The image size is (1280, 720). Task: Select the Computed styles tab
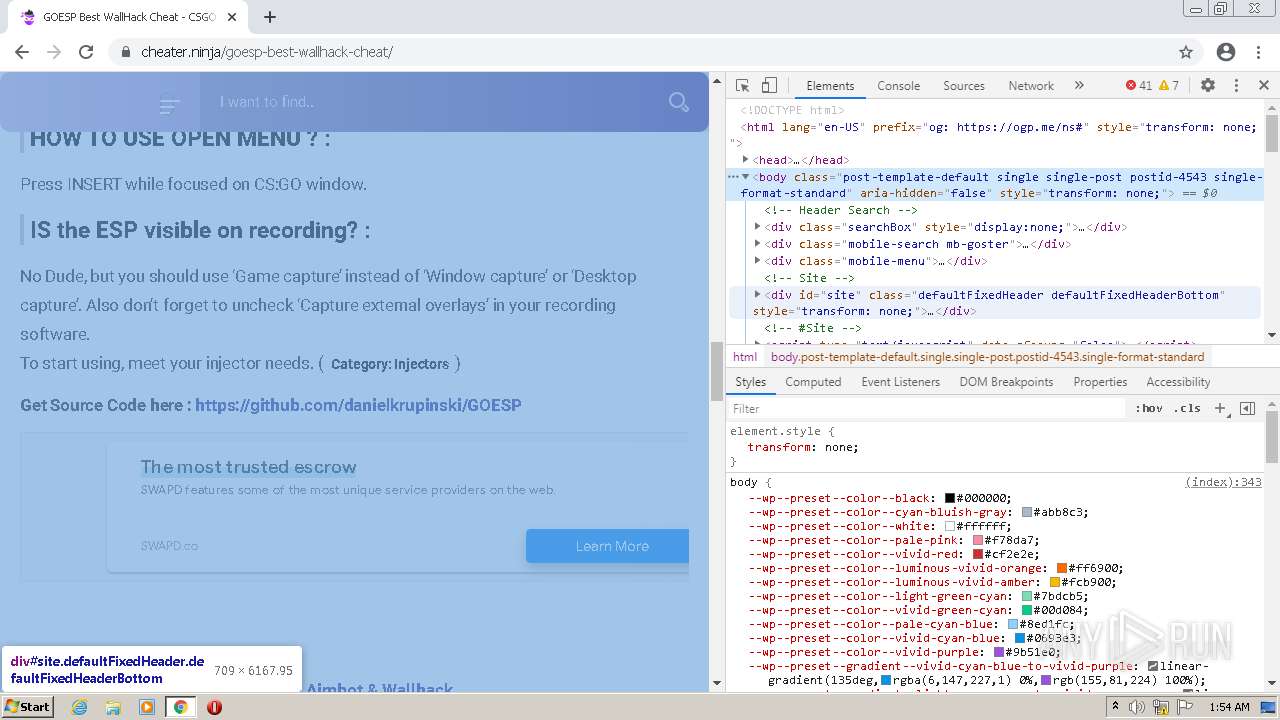[x=813, y=382]
